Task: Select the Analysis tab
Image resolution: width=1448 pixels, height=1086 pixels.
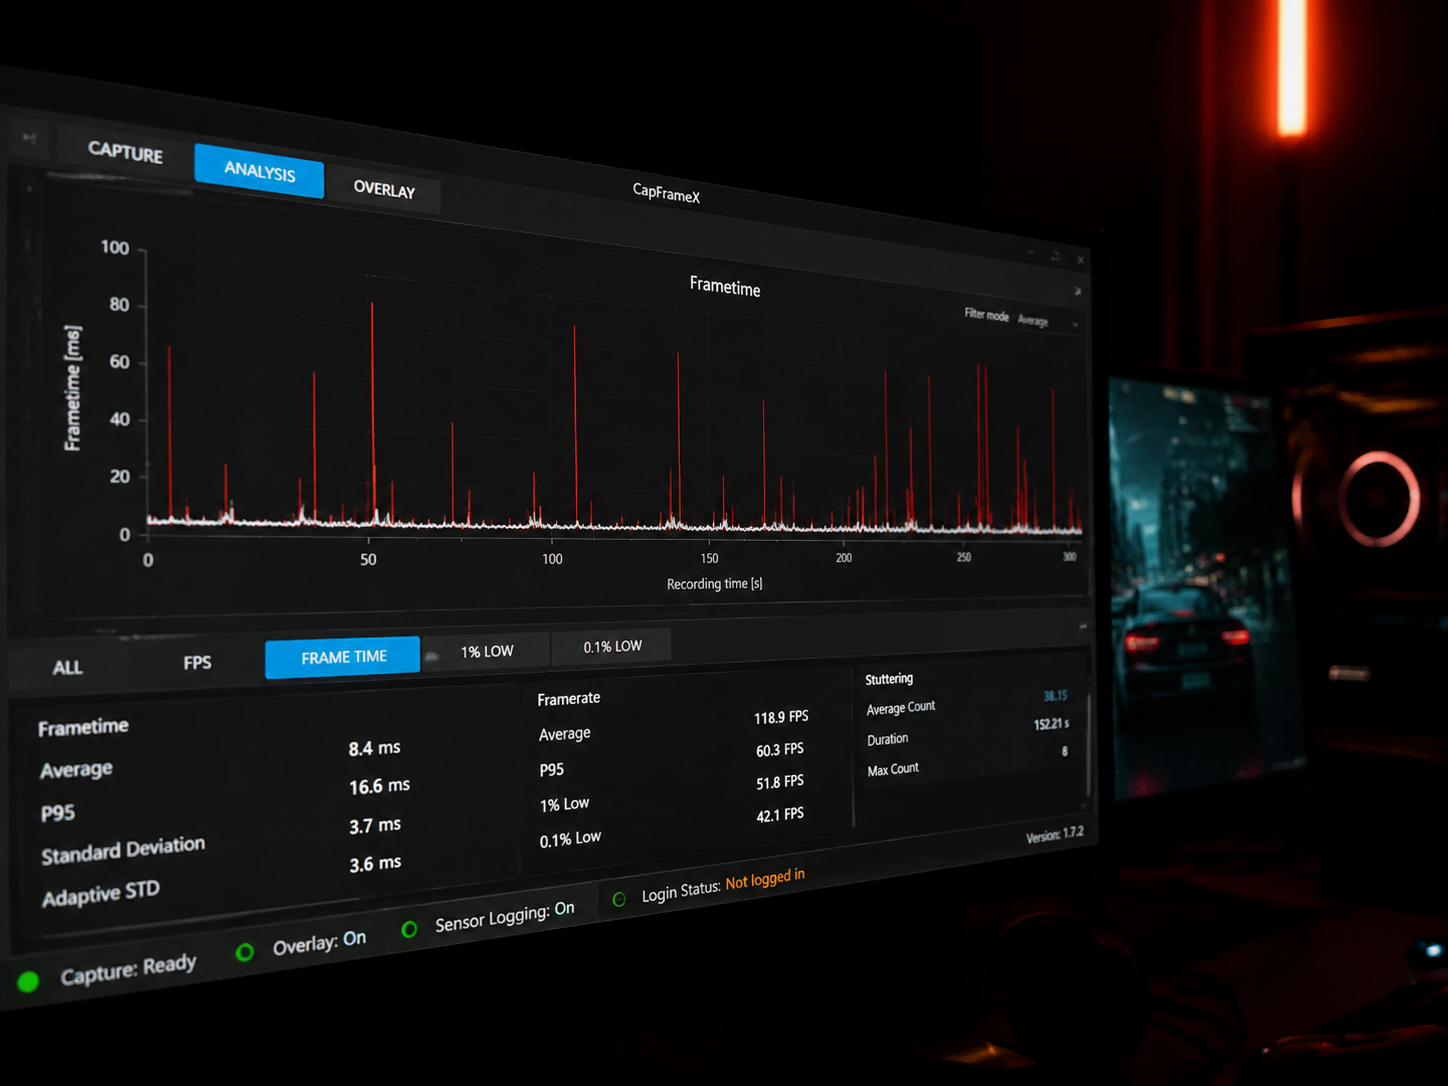Action: (x=259, y=171)
